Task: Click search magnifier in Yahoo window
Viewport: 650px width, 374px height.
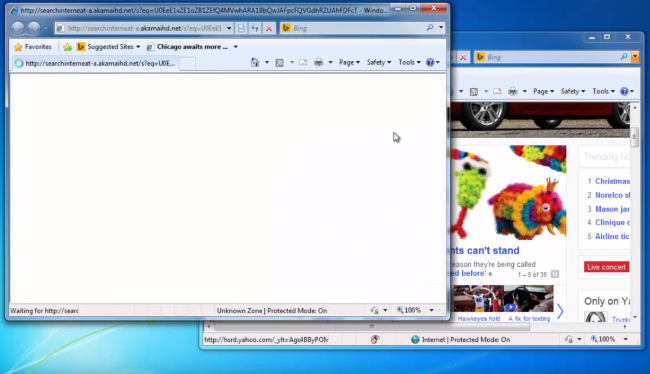Action: point(624,57)
